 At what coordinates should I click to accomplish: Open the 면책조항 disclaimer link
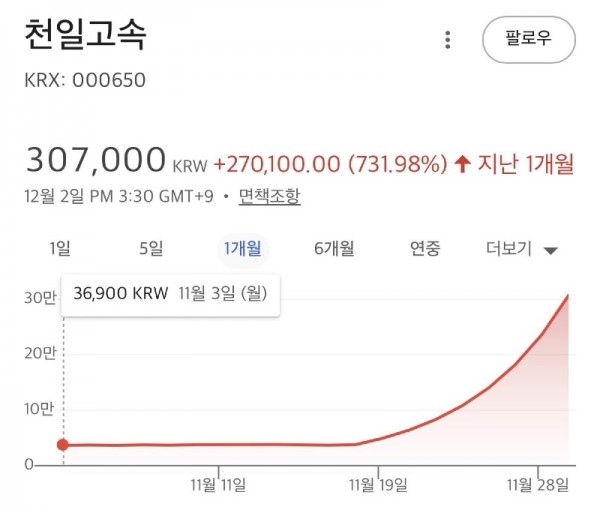(x=269, y=196)
